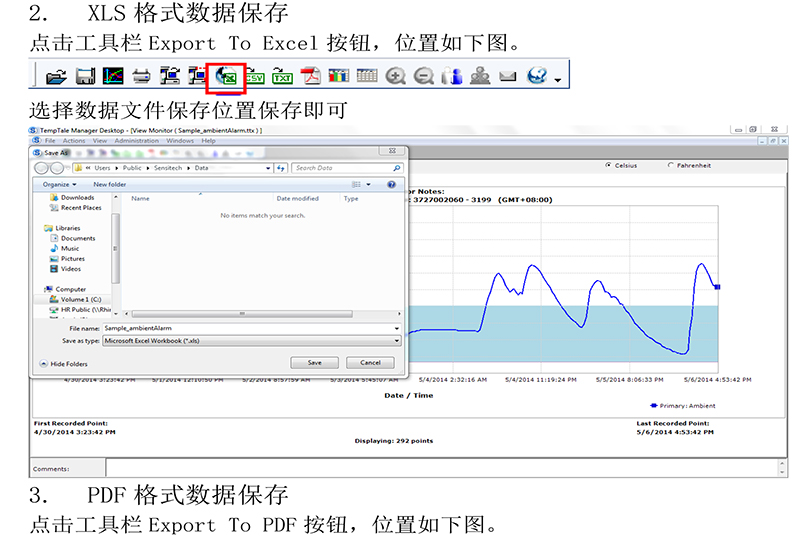Click the printer toolbar icon
Screen dimensions: 800x538
point(142,76)
